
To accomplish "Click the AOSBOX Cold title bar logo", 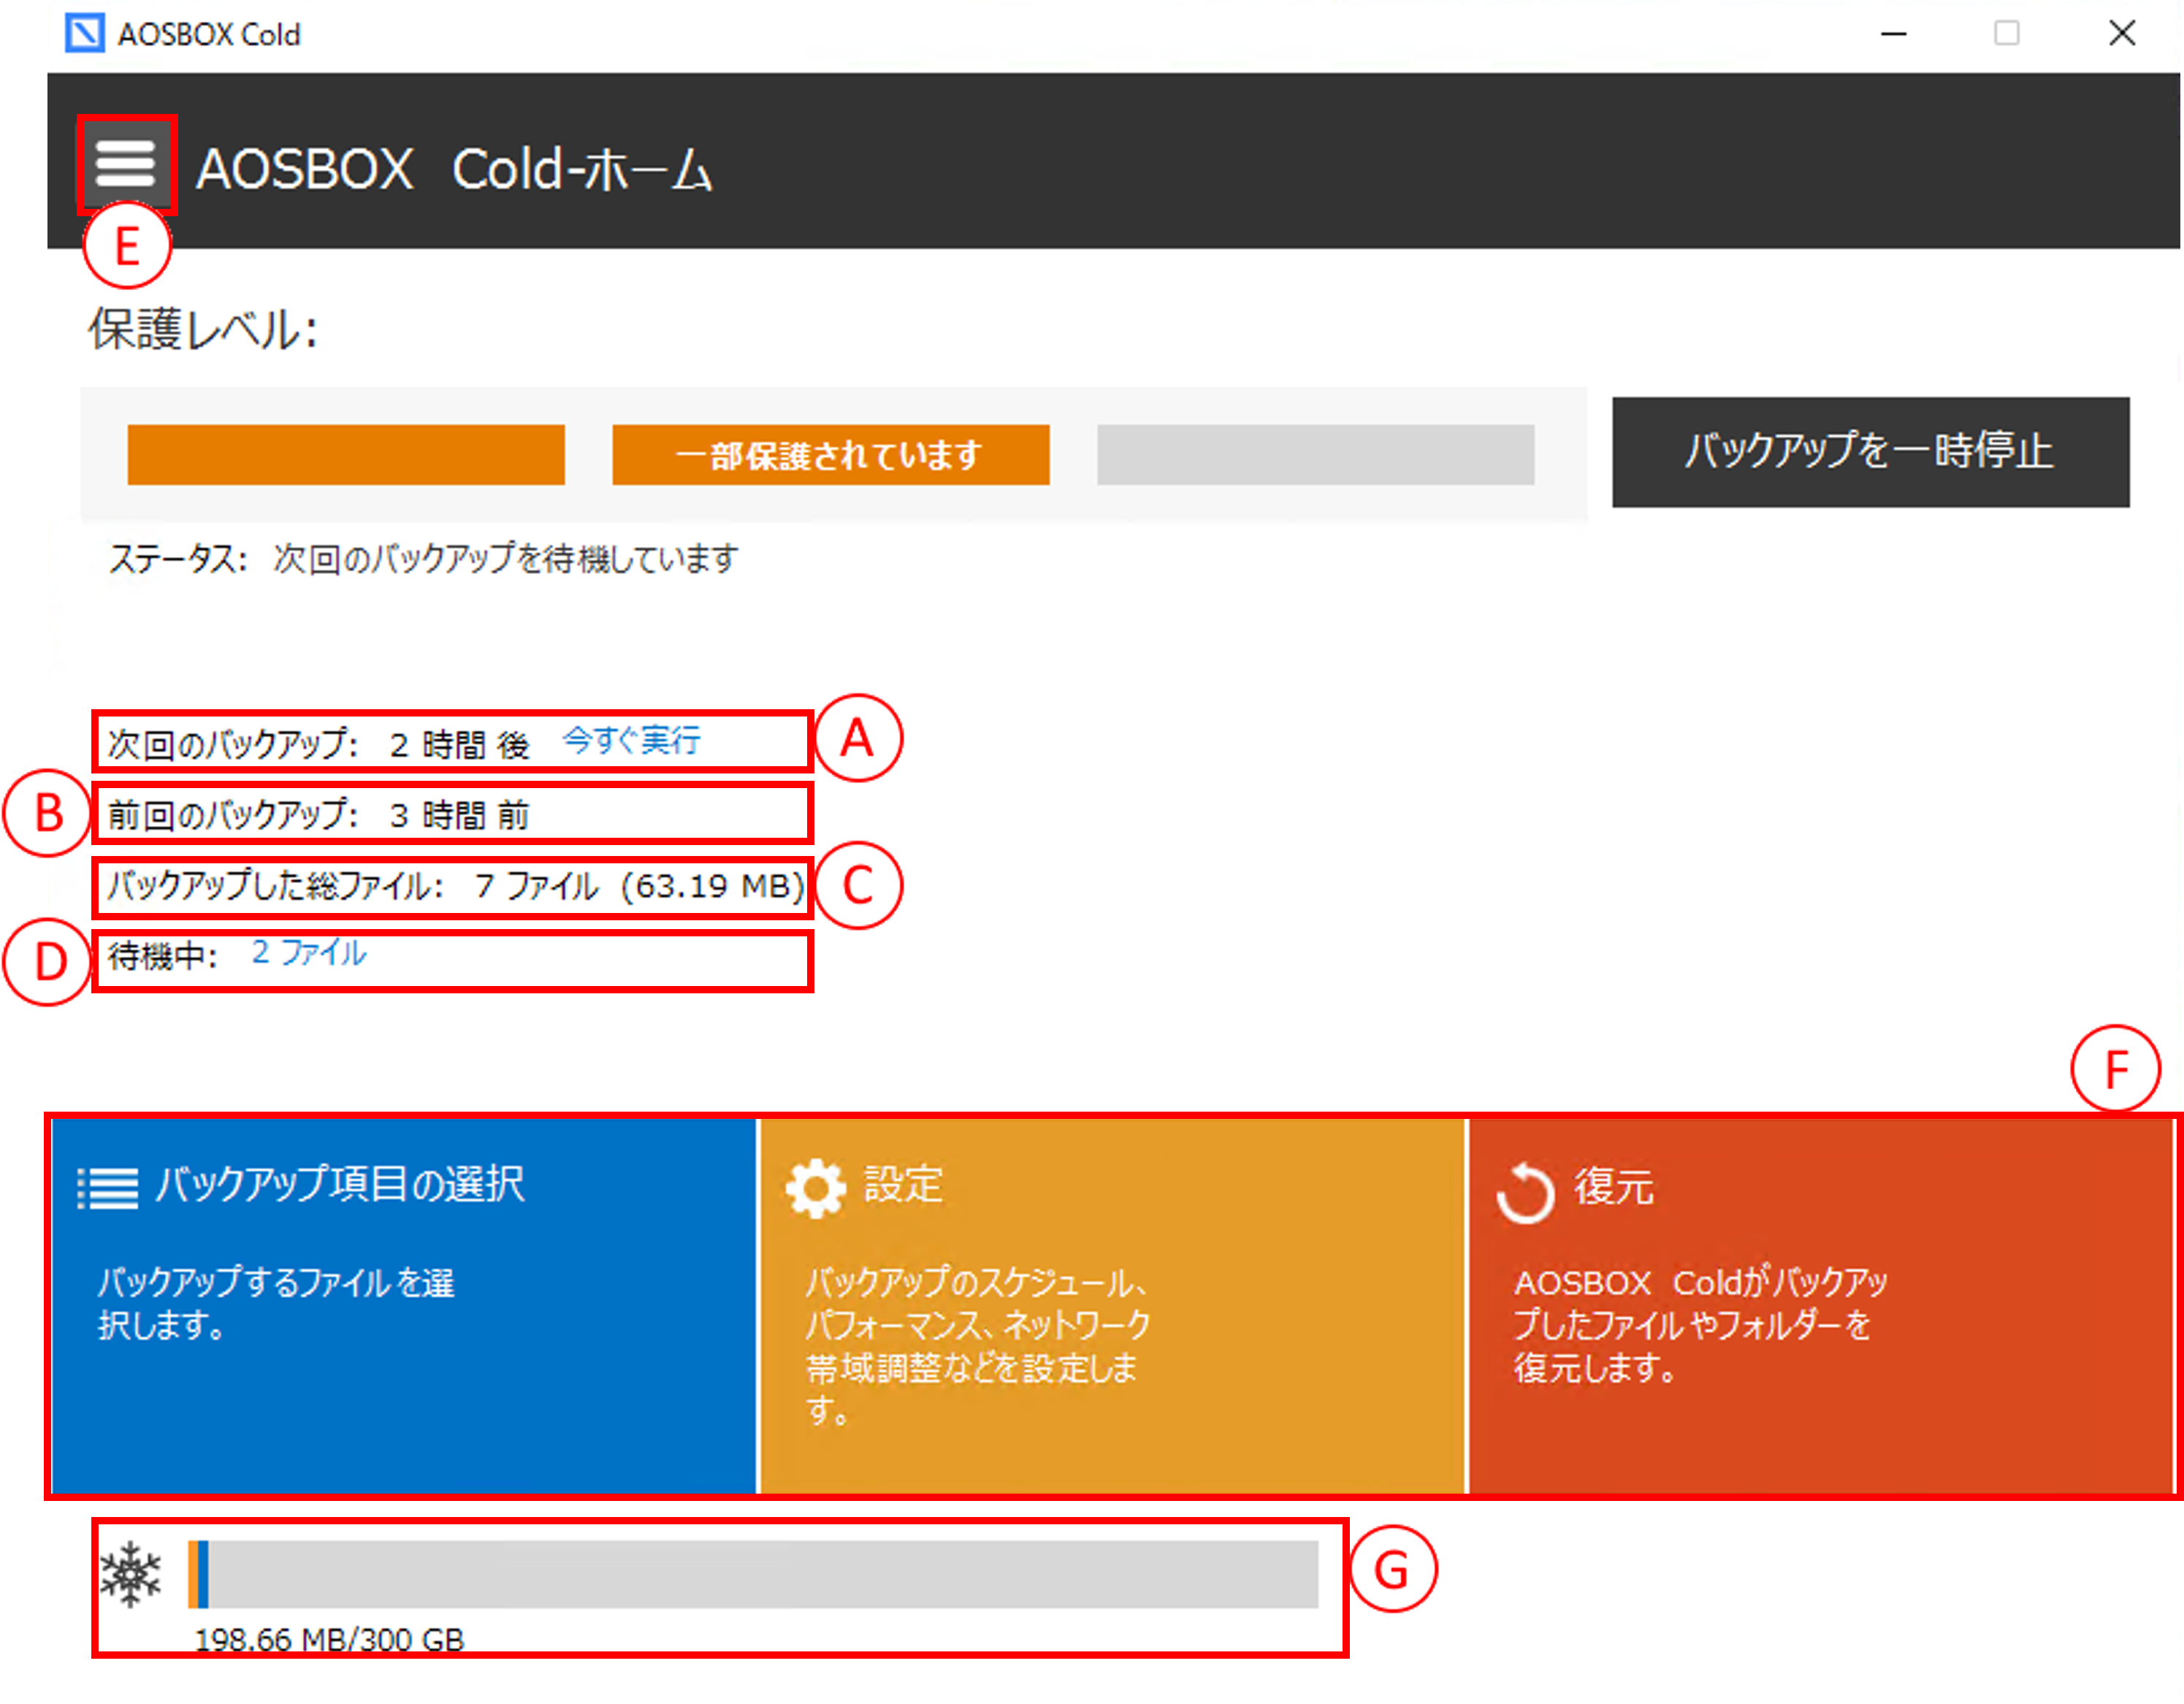I will (84, 33).
